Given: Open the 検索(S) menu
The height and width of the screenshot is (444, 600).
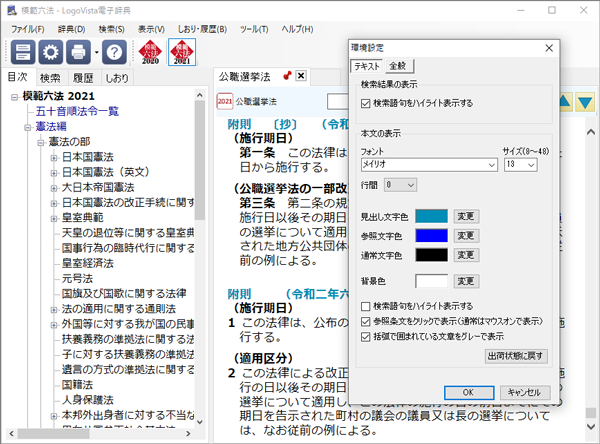Looking at the screenshot, I should coord(111,29).
